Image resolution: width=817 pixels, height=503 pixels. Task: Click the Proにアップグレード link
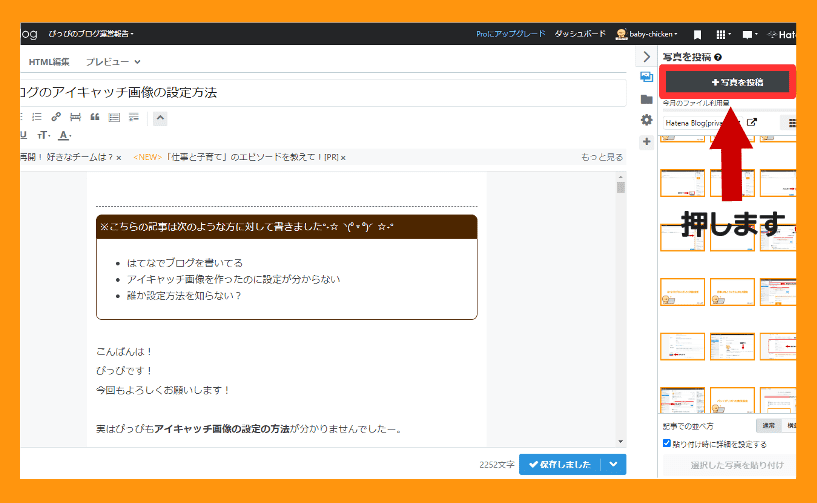[x=511, y=34]
